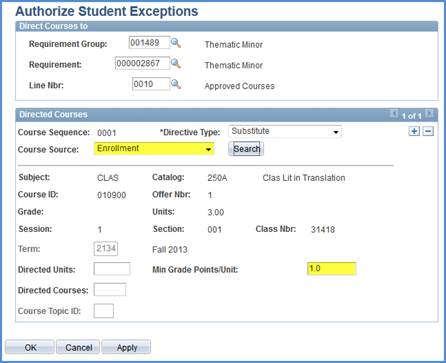The width and height of the screenshot is (446, 363).
Task: Add a new Directed Courses row with plus
Action: pyautogui.click(x=414, y=131)
